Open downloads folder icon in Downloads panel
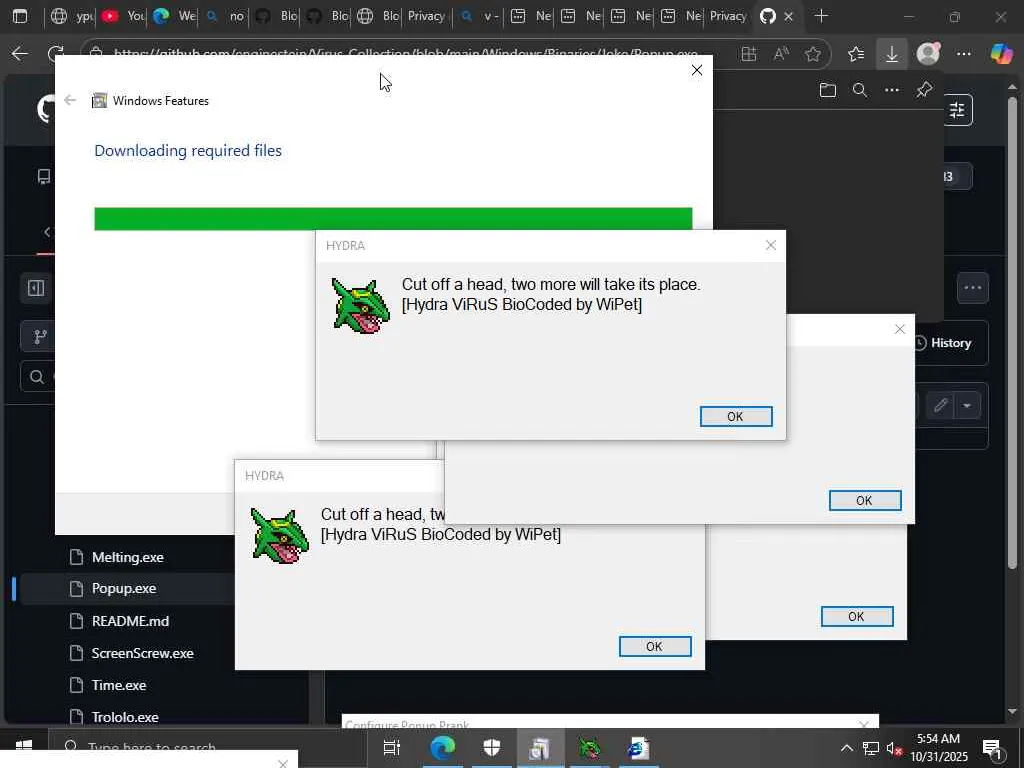1024x768 pixels. (x=827, y=90)
